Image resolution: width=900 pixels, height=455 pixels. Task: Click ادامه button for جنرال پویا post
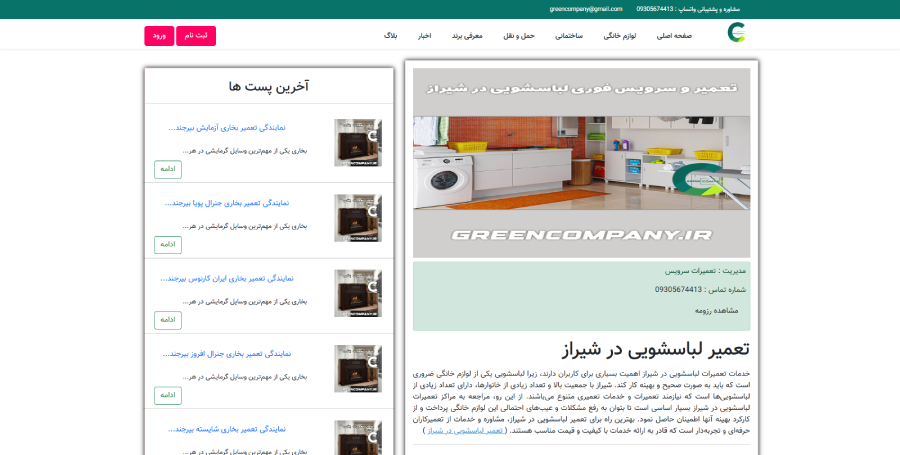pyautogui.click(x=168, y=244)
